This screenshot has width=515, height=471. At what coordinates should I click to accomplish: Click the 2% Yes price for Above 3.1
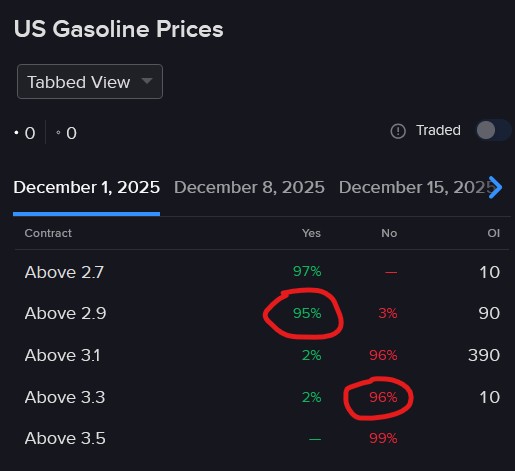coord(312,355)
